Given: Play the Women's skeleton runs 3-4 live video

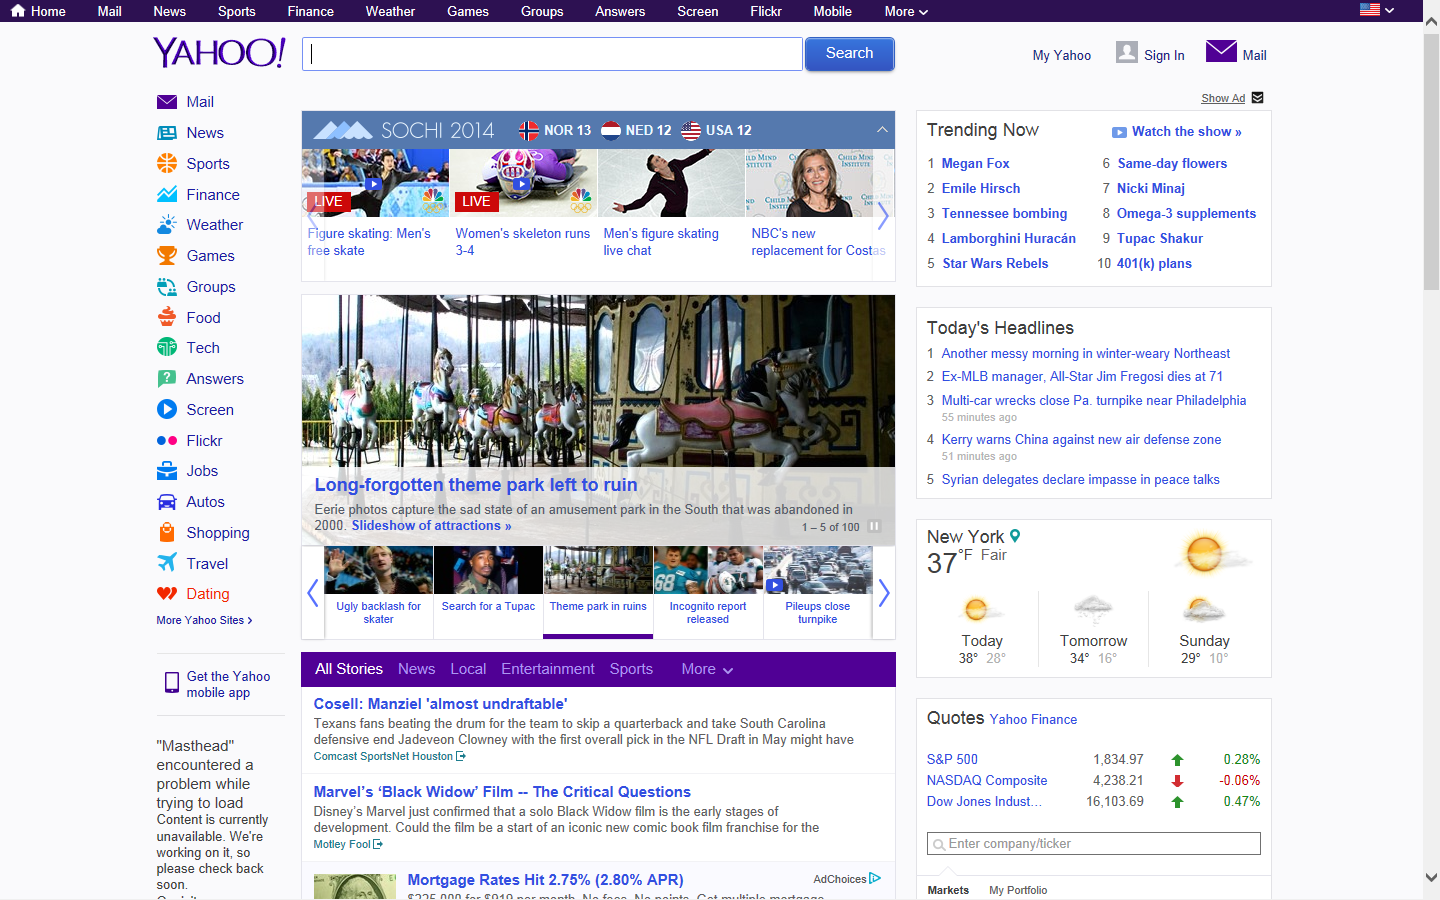Looking at the screenshot, I should [523, 183].
